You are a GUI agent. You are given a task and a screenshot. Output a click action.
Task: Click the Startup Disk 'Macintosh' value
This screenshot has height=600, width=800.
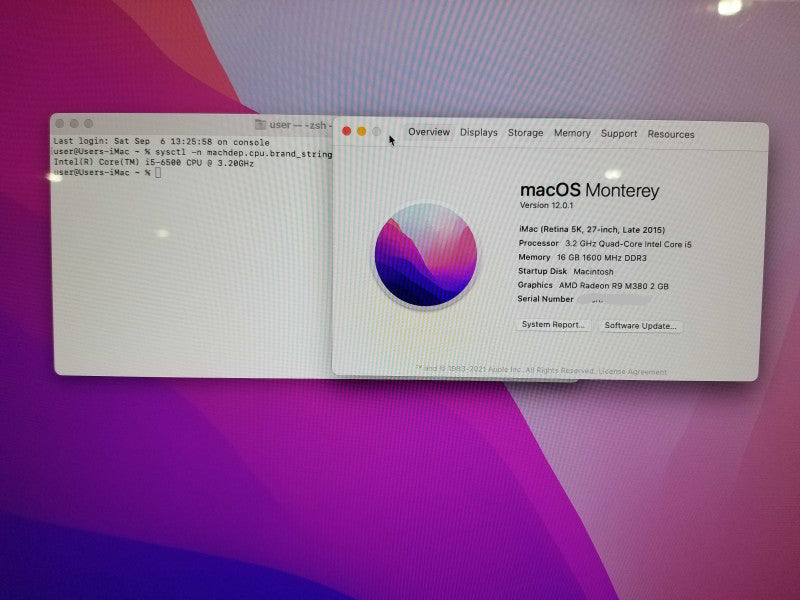coord(593,271)
